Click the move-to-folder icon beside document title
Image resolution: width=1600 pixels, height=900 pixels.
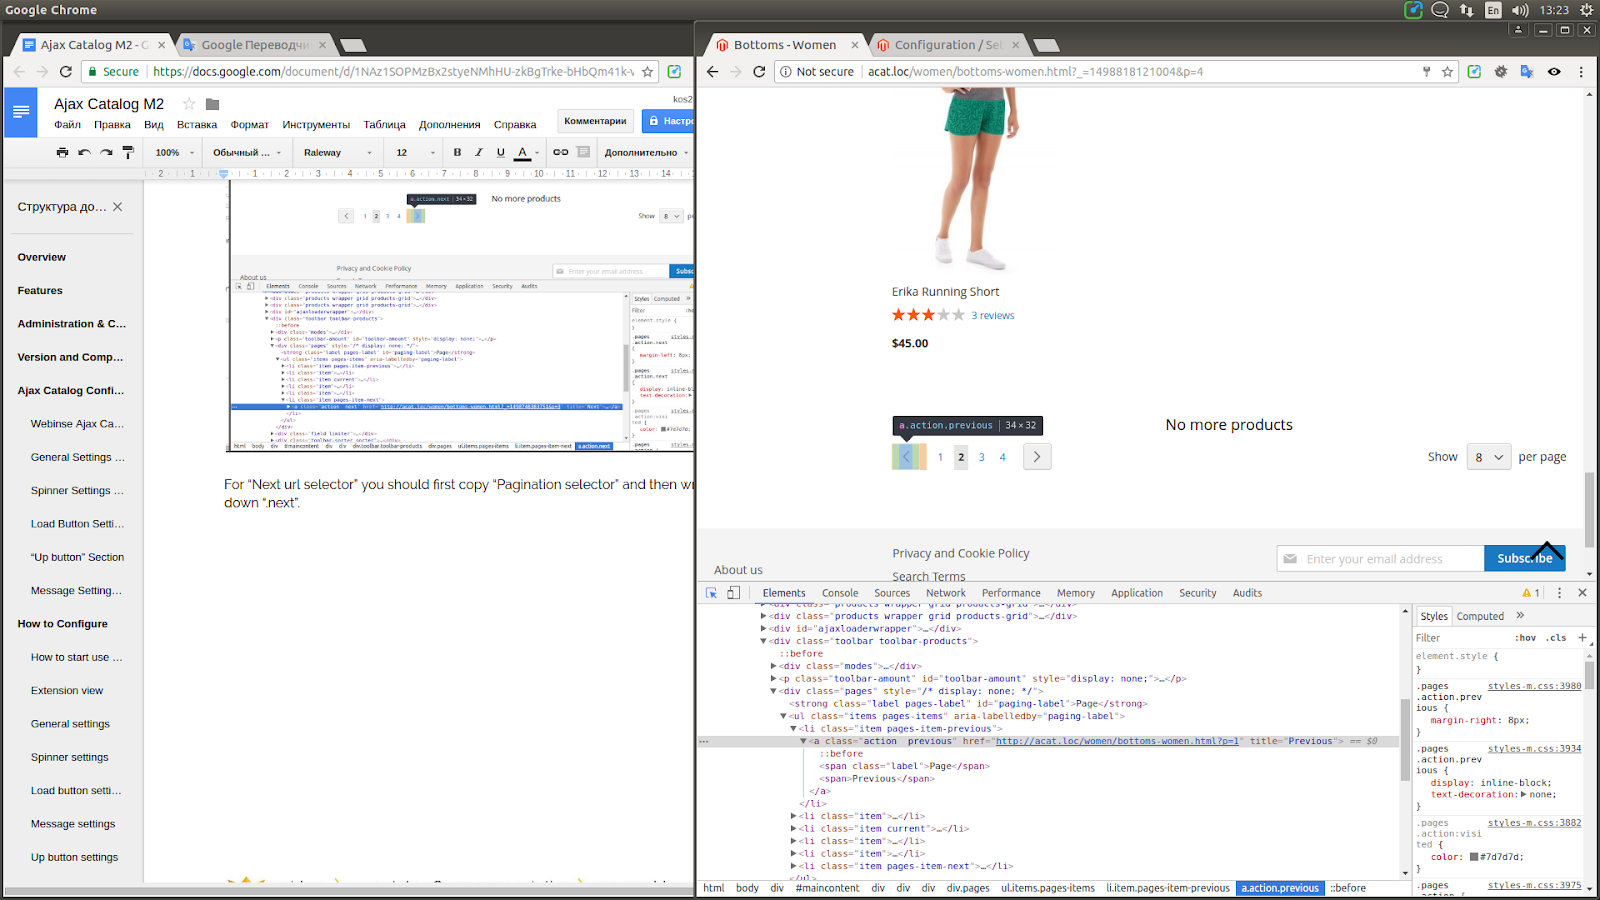212,104
